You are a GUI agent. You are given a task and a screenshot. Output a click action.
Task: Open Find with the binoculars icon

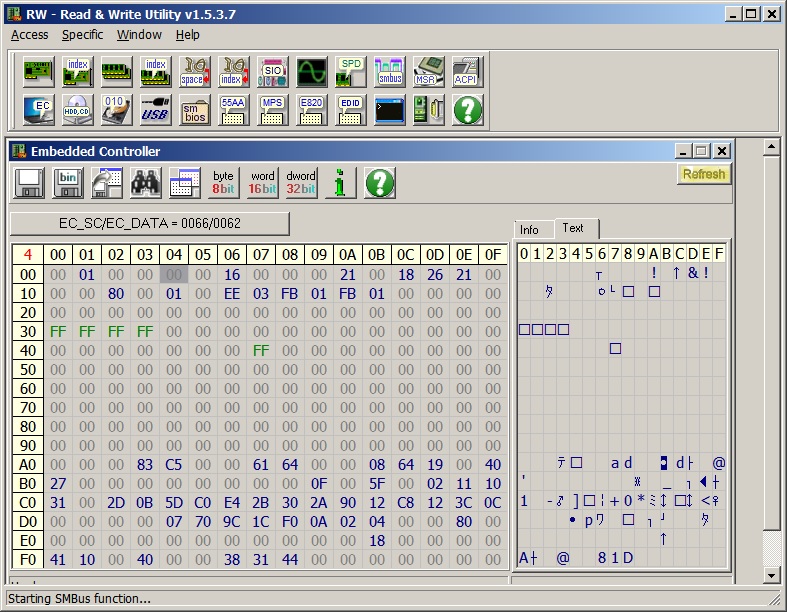146,183
